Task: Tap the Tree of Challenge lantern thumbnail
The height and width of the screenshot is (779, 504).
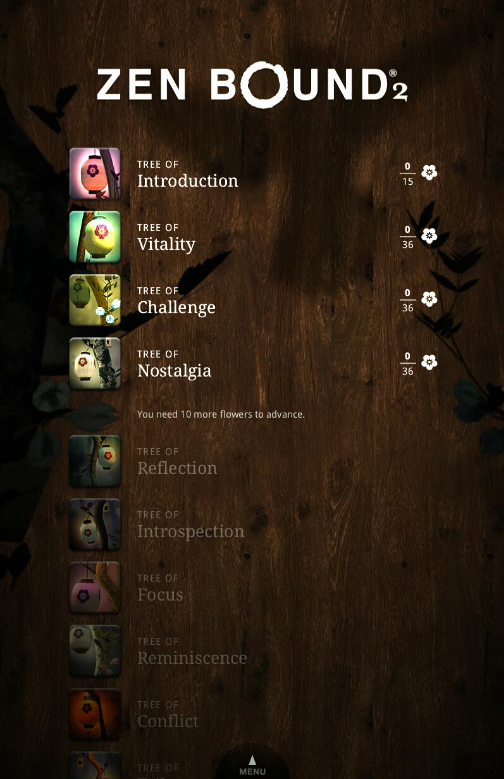Action: pos(94,300)
